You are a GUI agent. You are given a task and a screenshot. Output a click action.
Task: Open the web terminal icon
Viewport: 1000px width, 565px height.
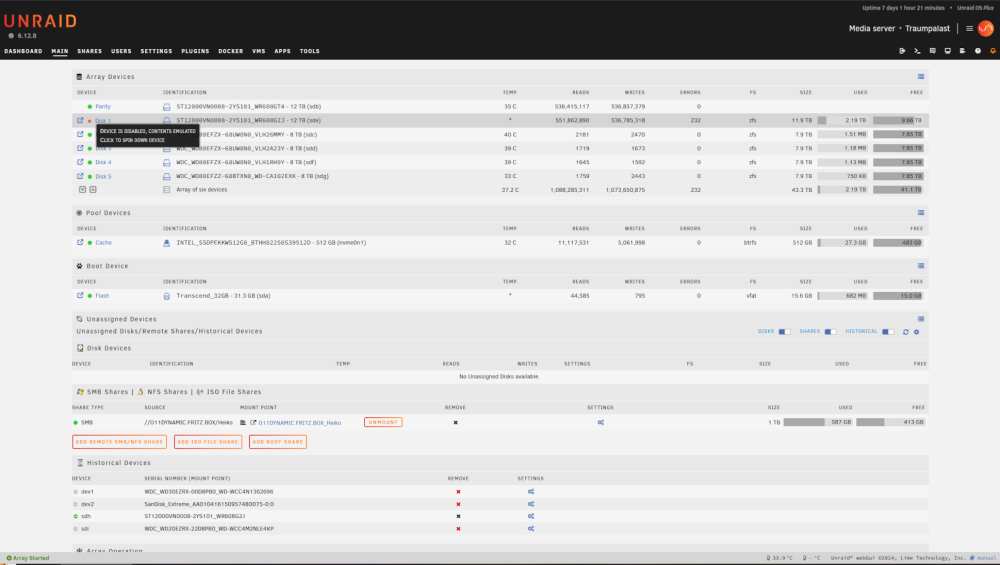point(917,51)
